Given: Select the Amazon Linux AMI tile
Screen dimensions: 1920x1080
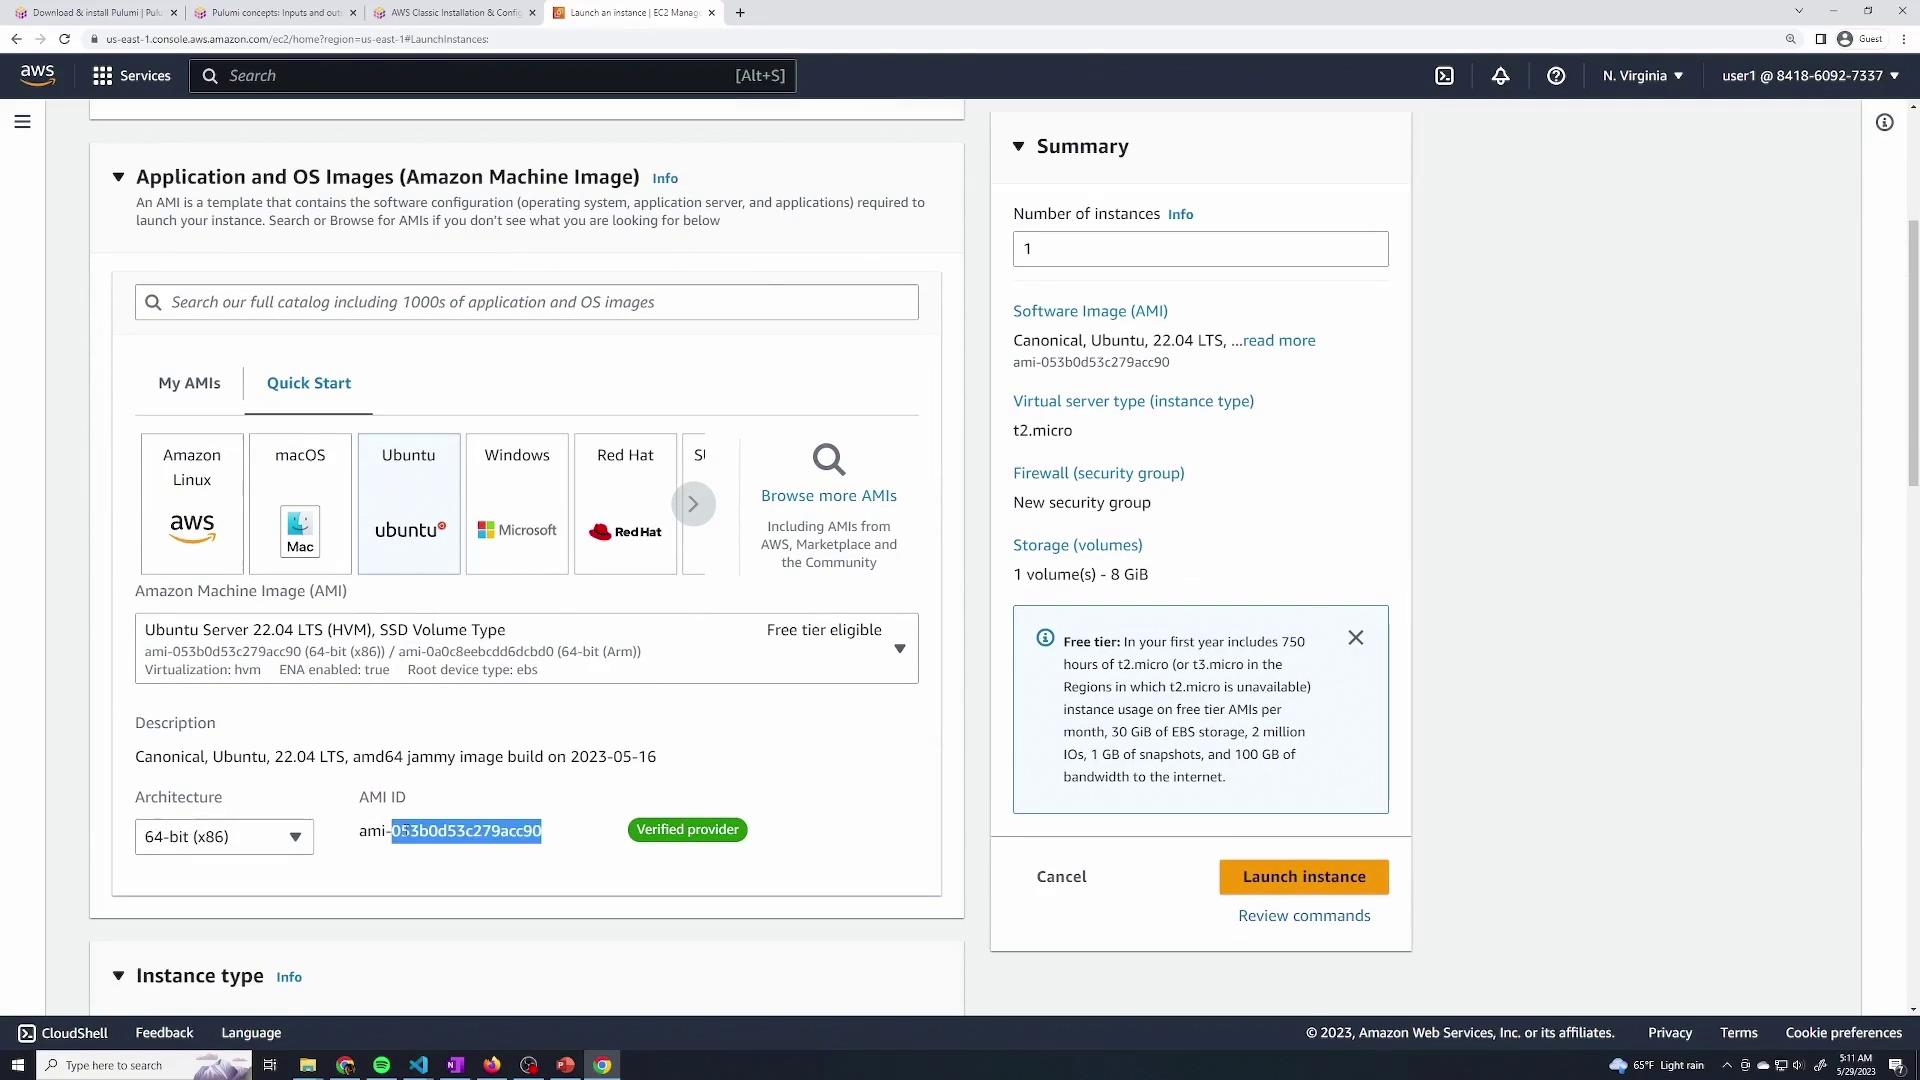Looking at the screenshot, I should point(192,503).
